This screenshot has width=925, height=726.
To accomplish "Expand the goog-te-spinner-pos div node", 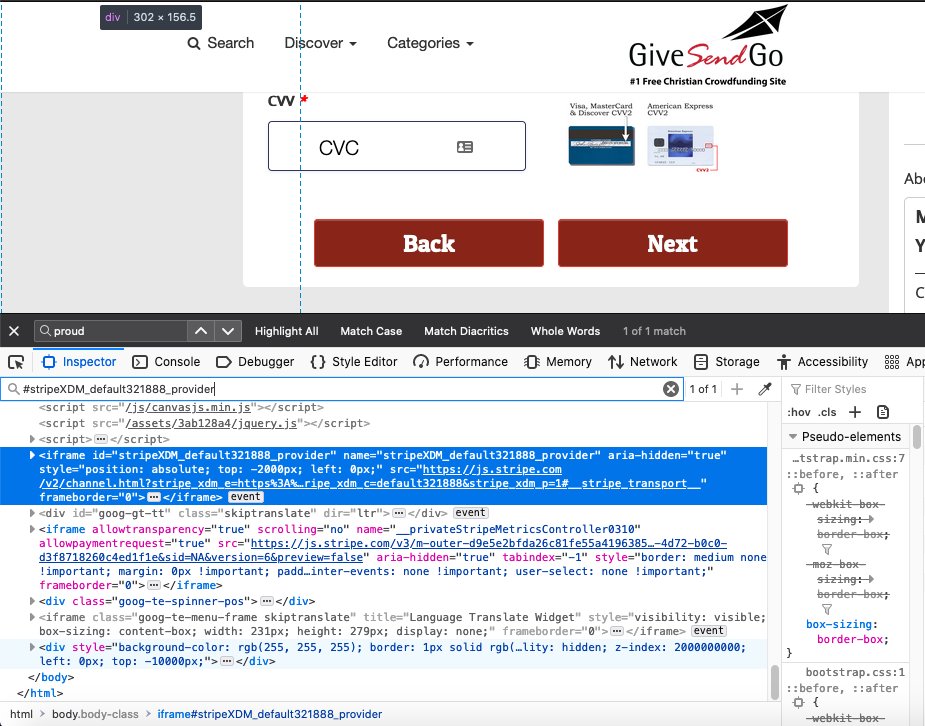I will click(x=32, y=601).
